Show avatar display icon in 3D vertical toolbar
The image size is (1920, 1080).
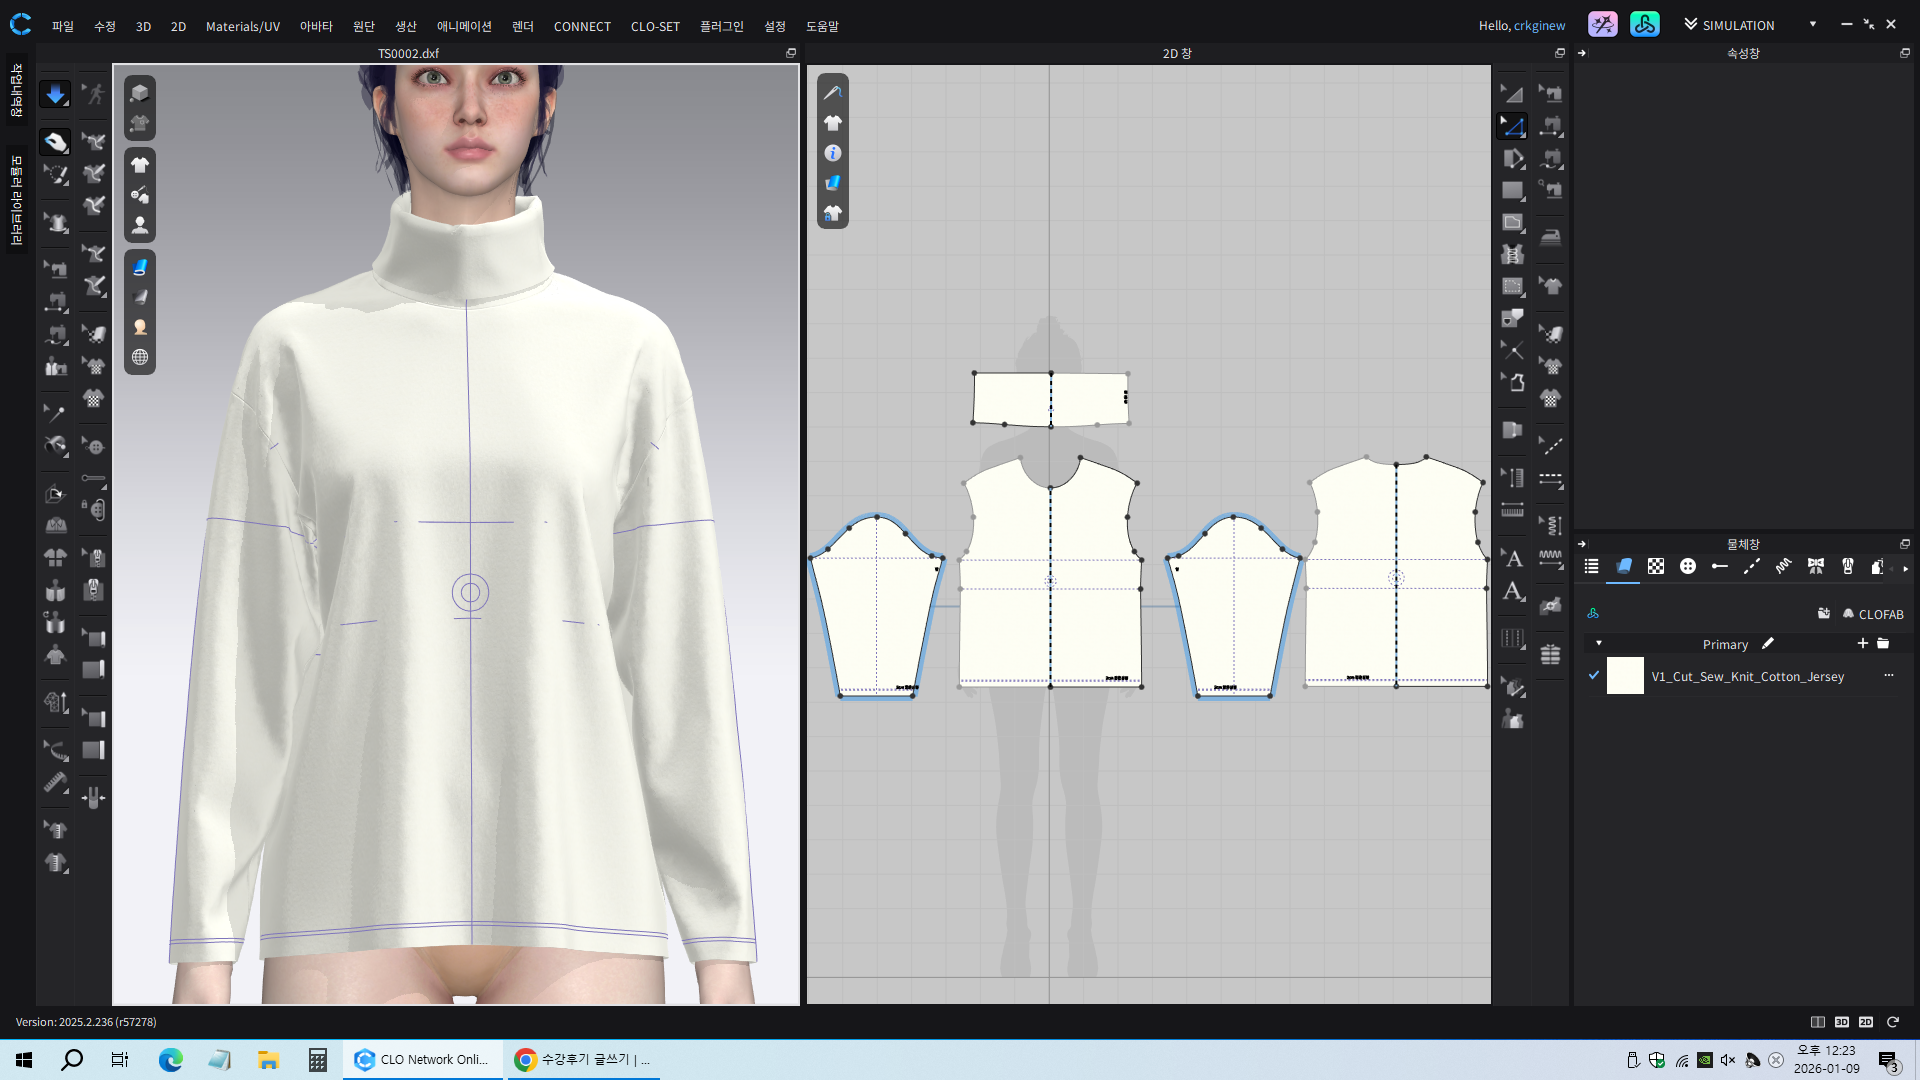pyautogui.click(x=140, y=226)
